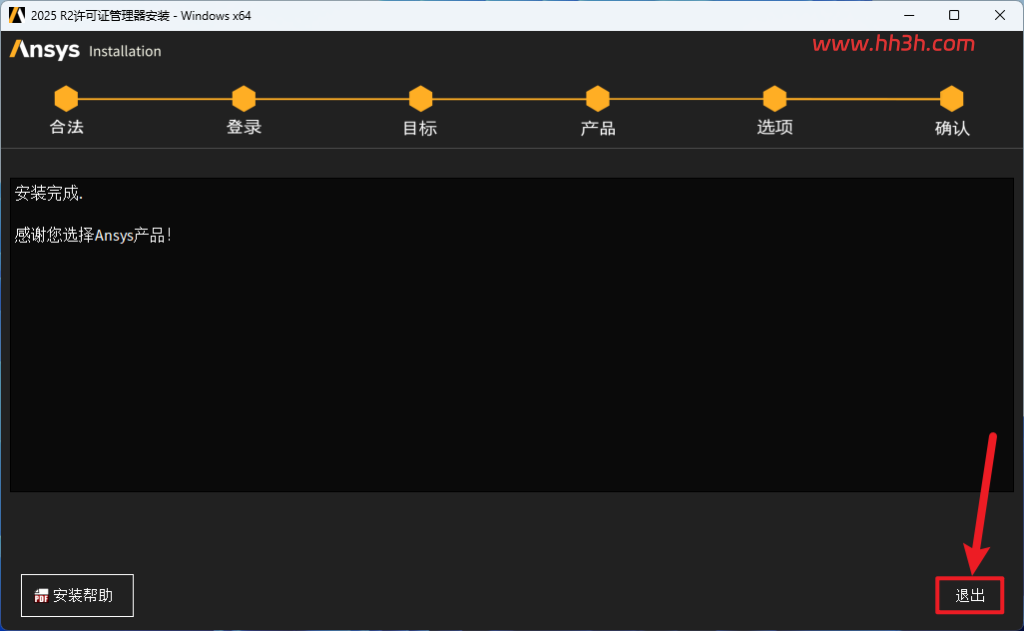Viewport: 1024px width, 631px height.
Task: Click the 退出 exit button
Action: 970,595
